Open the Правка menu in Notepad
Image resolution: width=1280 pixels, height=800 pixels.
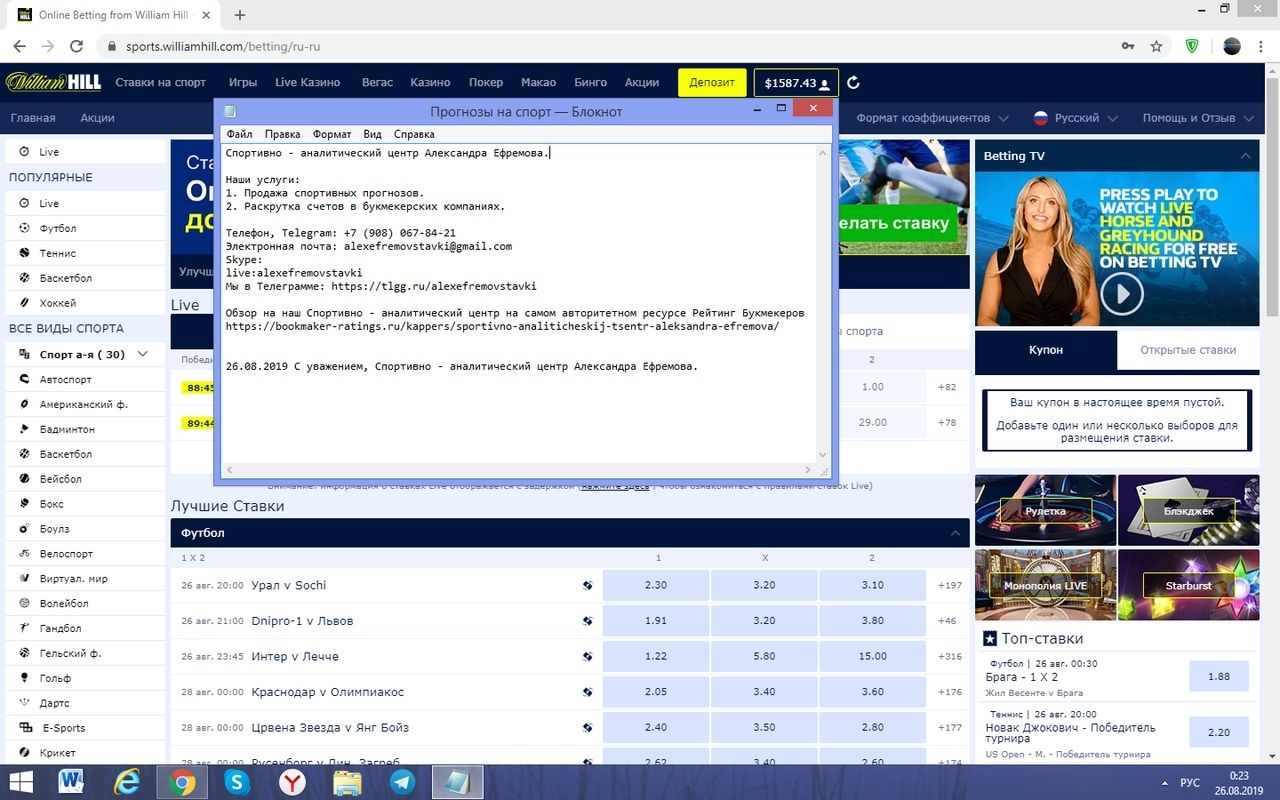click(282, 134)
